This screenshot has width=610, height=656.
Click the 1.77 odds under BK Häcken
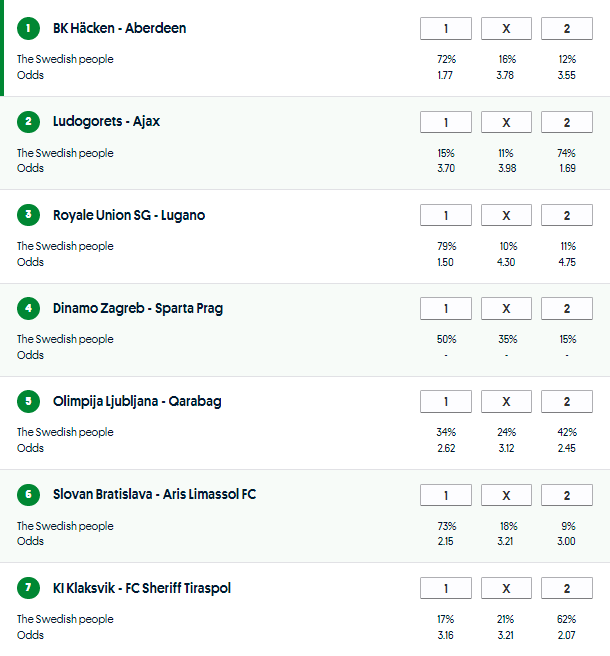pyautogui.click(x=446, y=75)
